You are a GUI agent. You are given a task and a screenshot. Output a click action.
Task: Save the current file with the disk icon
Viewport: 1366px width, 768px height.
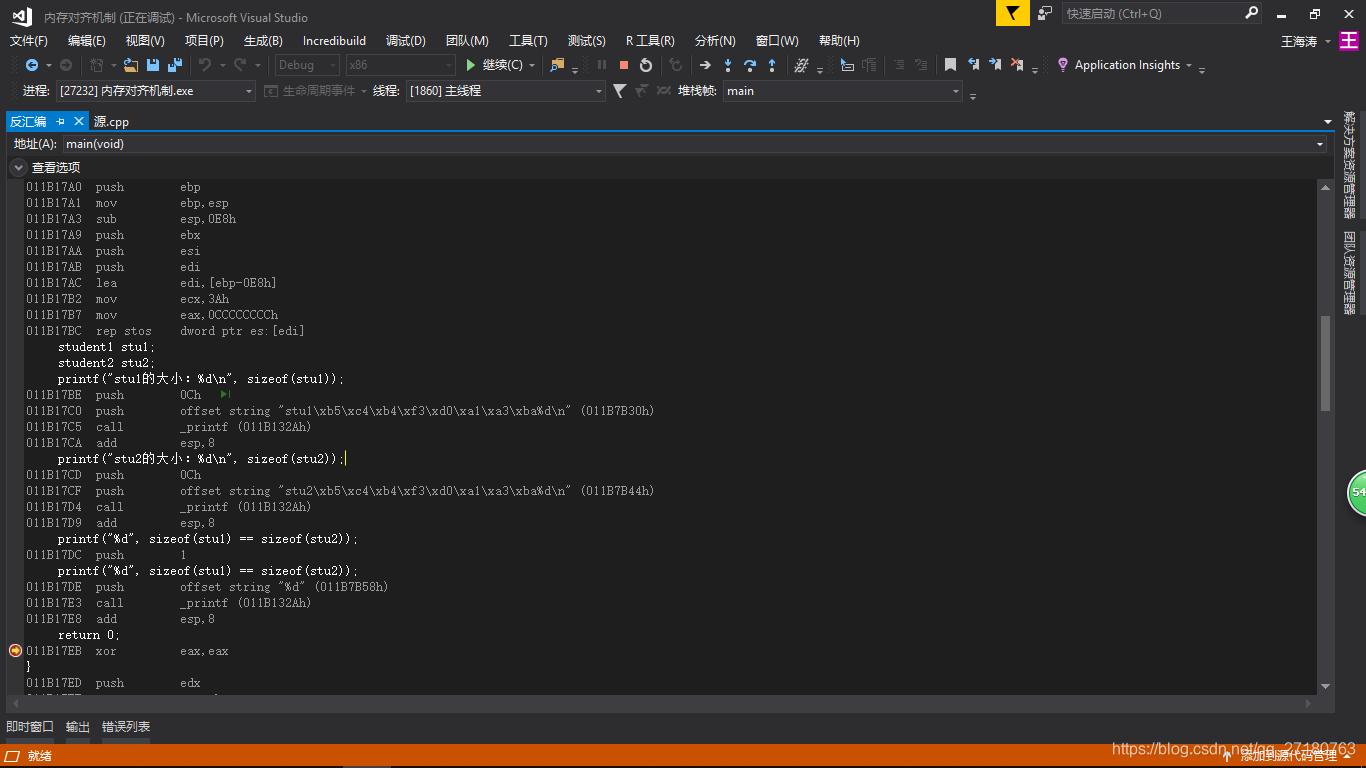pyautogui.click(x=153, y=65)
